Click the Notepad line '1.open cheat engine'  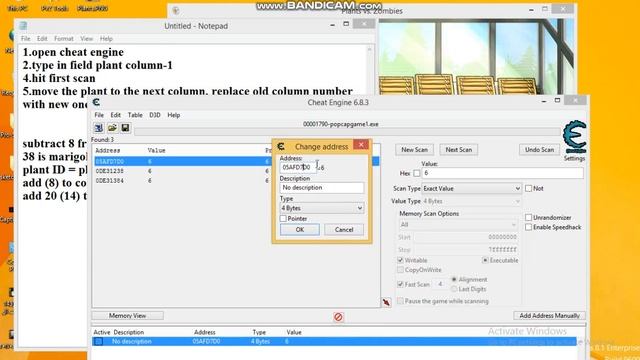[73, 52]
